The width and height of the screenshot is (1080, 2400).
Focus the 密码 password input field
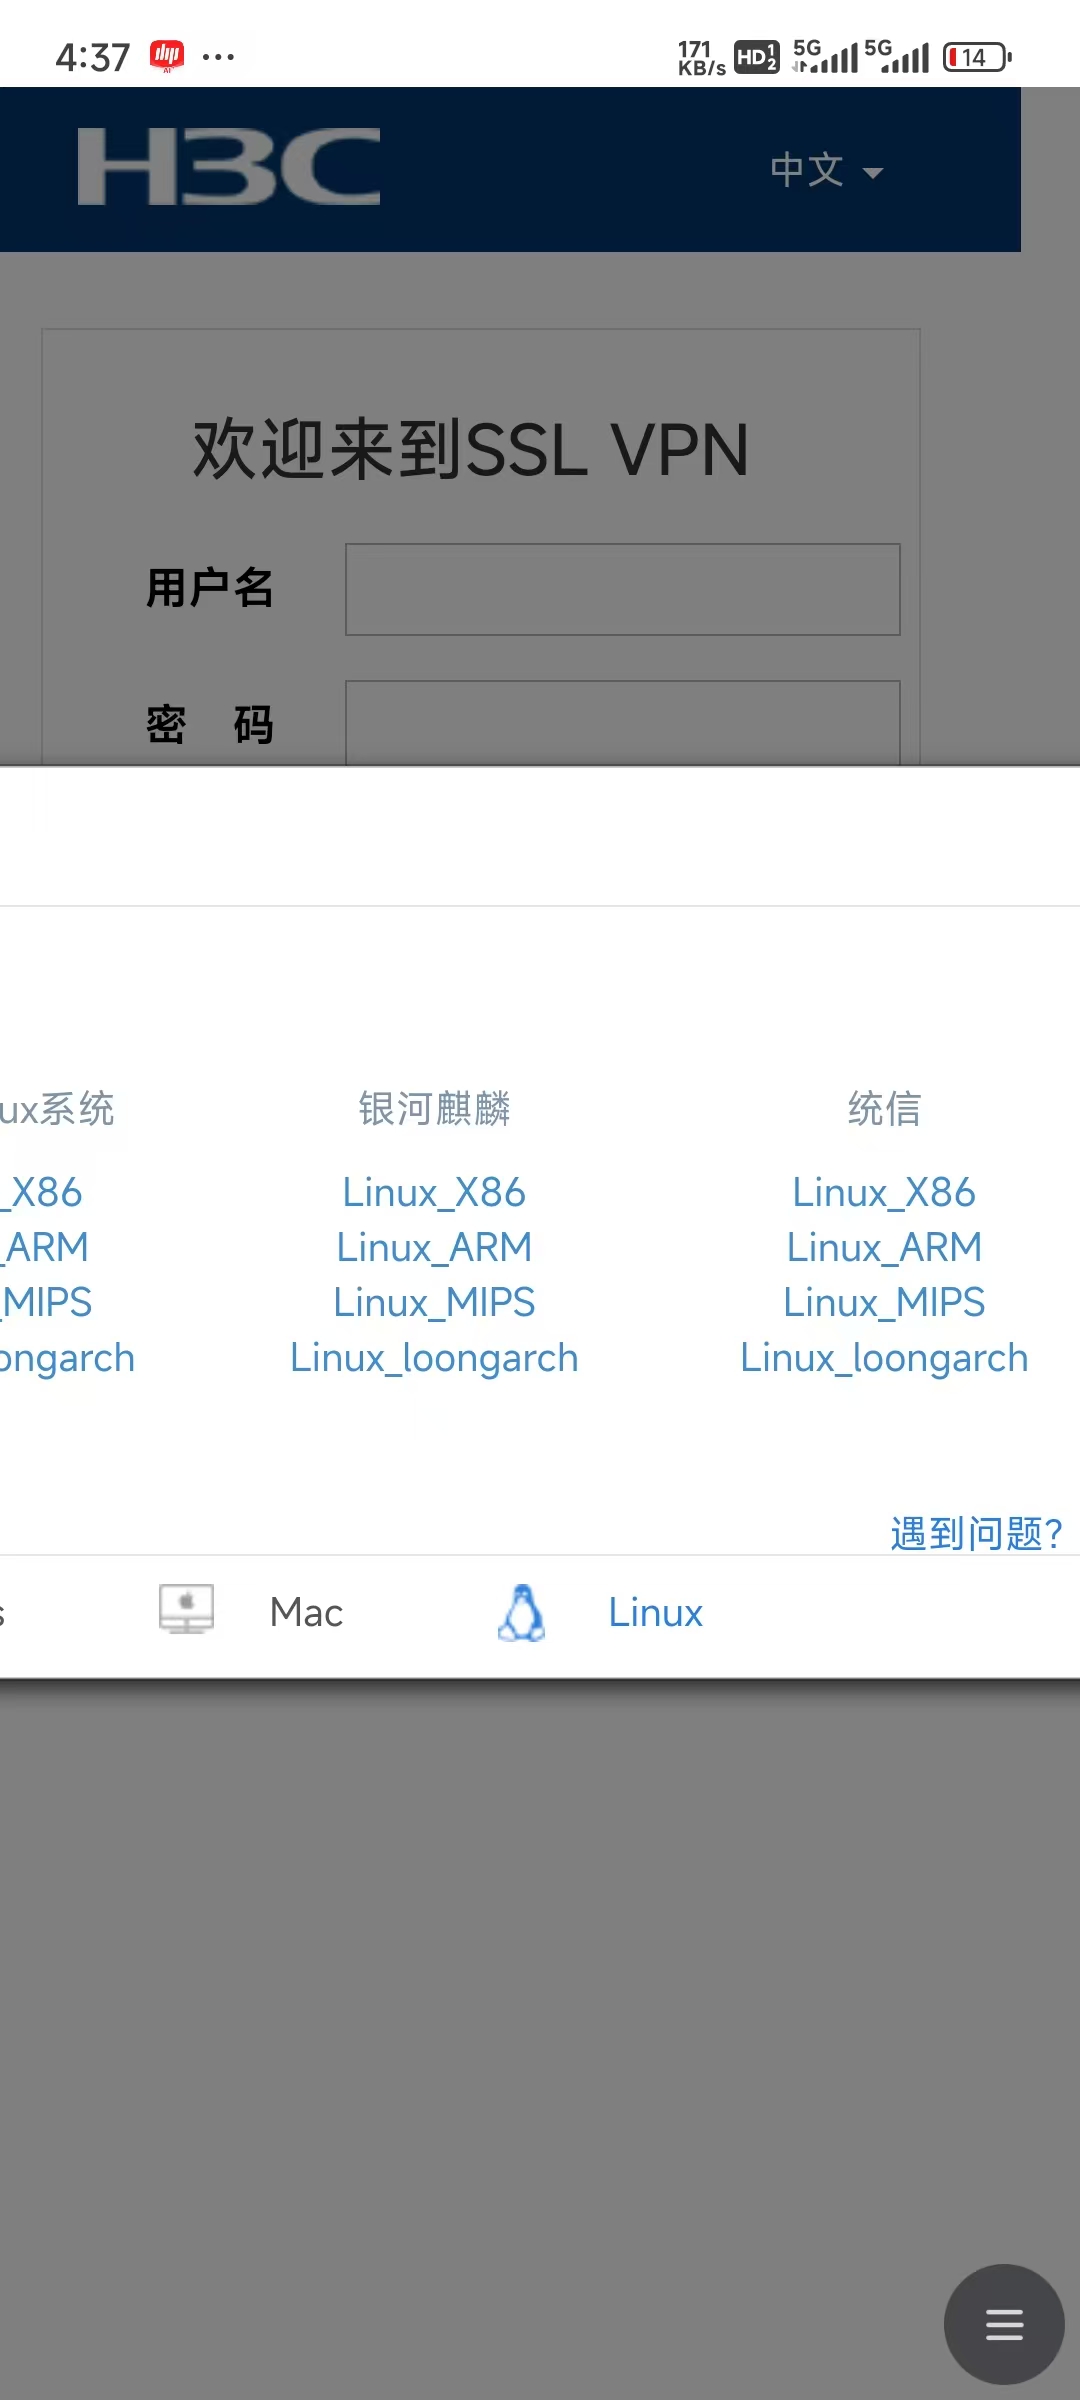(x=622, y=723)
